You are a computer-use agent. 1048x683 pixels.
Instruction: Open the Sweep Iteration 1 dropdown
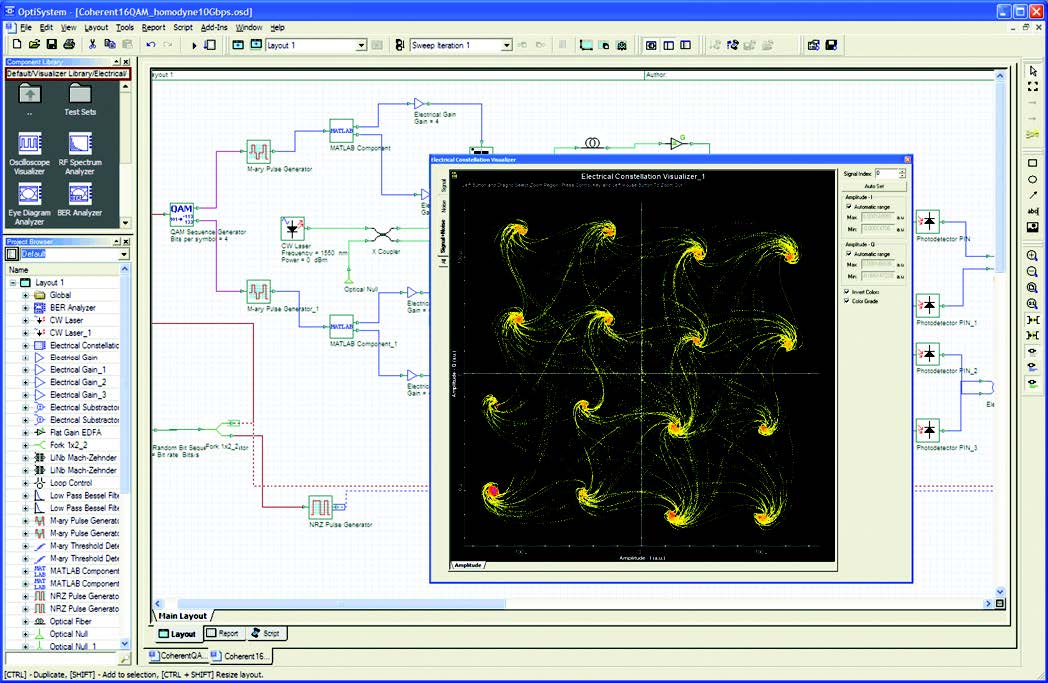point(506,45)
